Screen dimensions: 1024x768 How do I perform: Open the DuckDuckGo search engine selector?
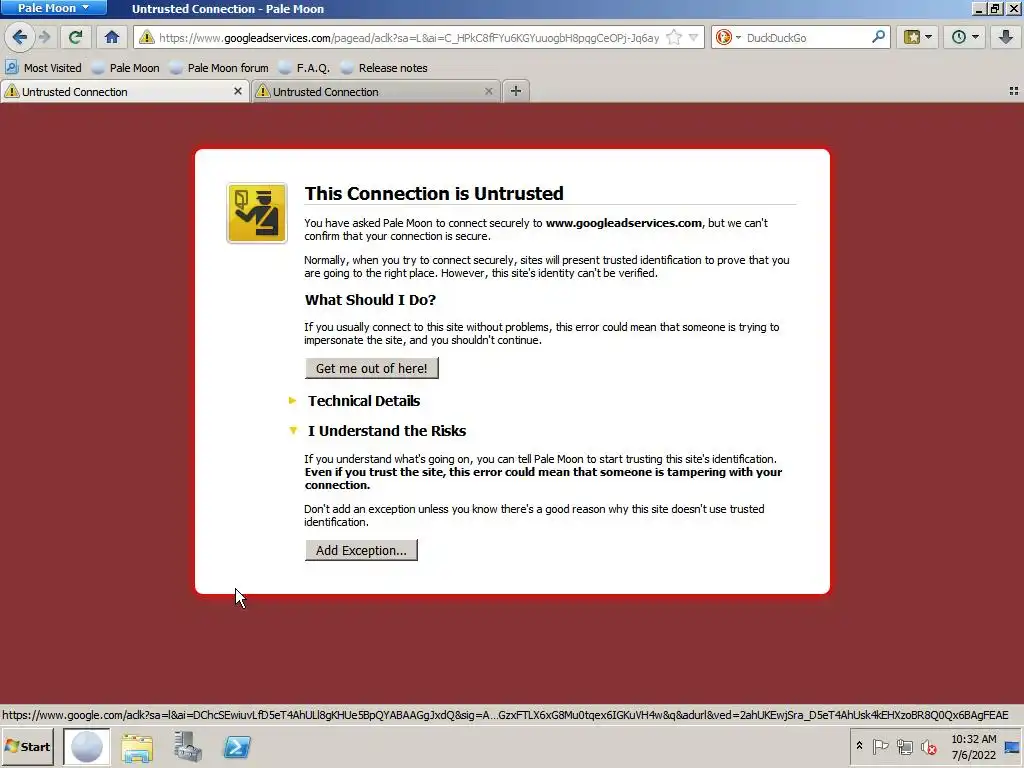(x=728, y=37)
